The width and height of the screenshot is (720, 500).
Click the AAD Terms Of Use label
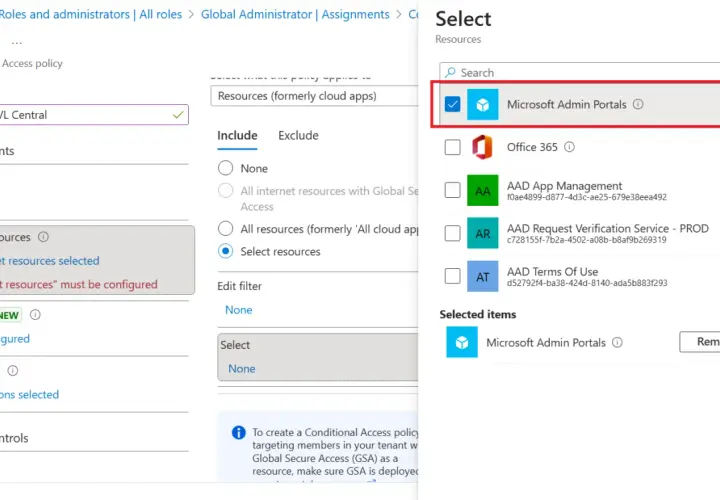tap(552, 272)
